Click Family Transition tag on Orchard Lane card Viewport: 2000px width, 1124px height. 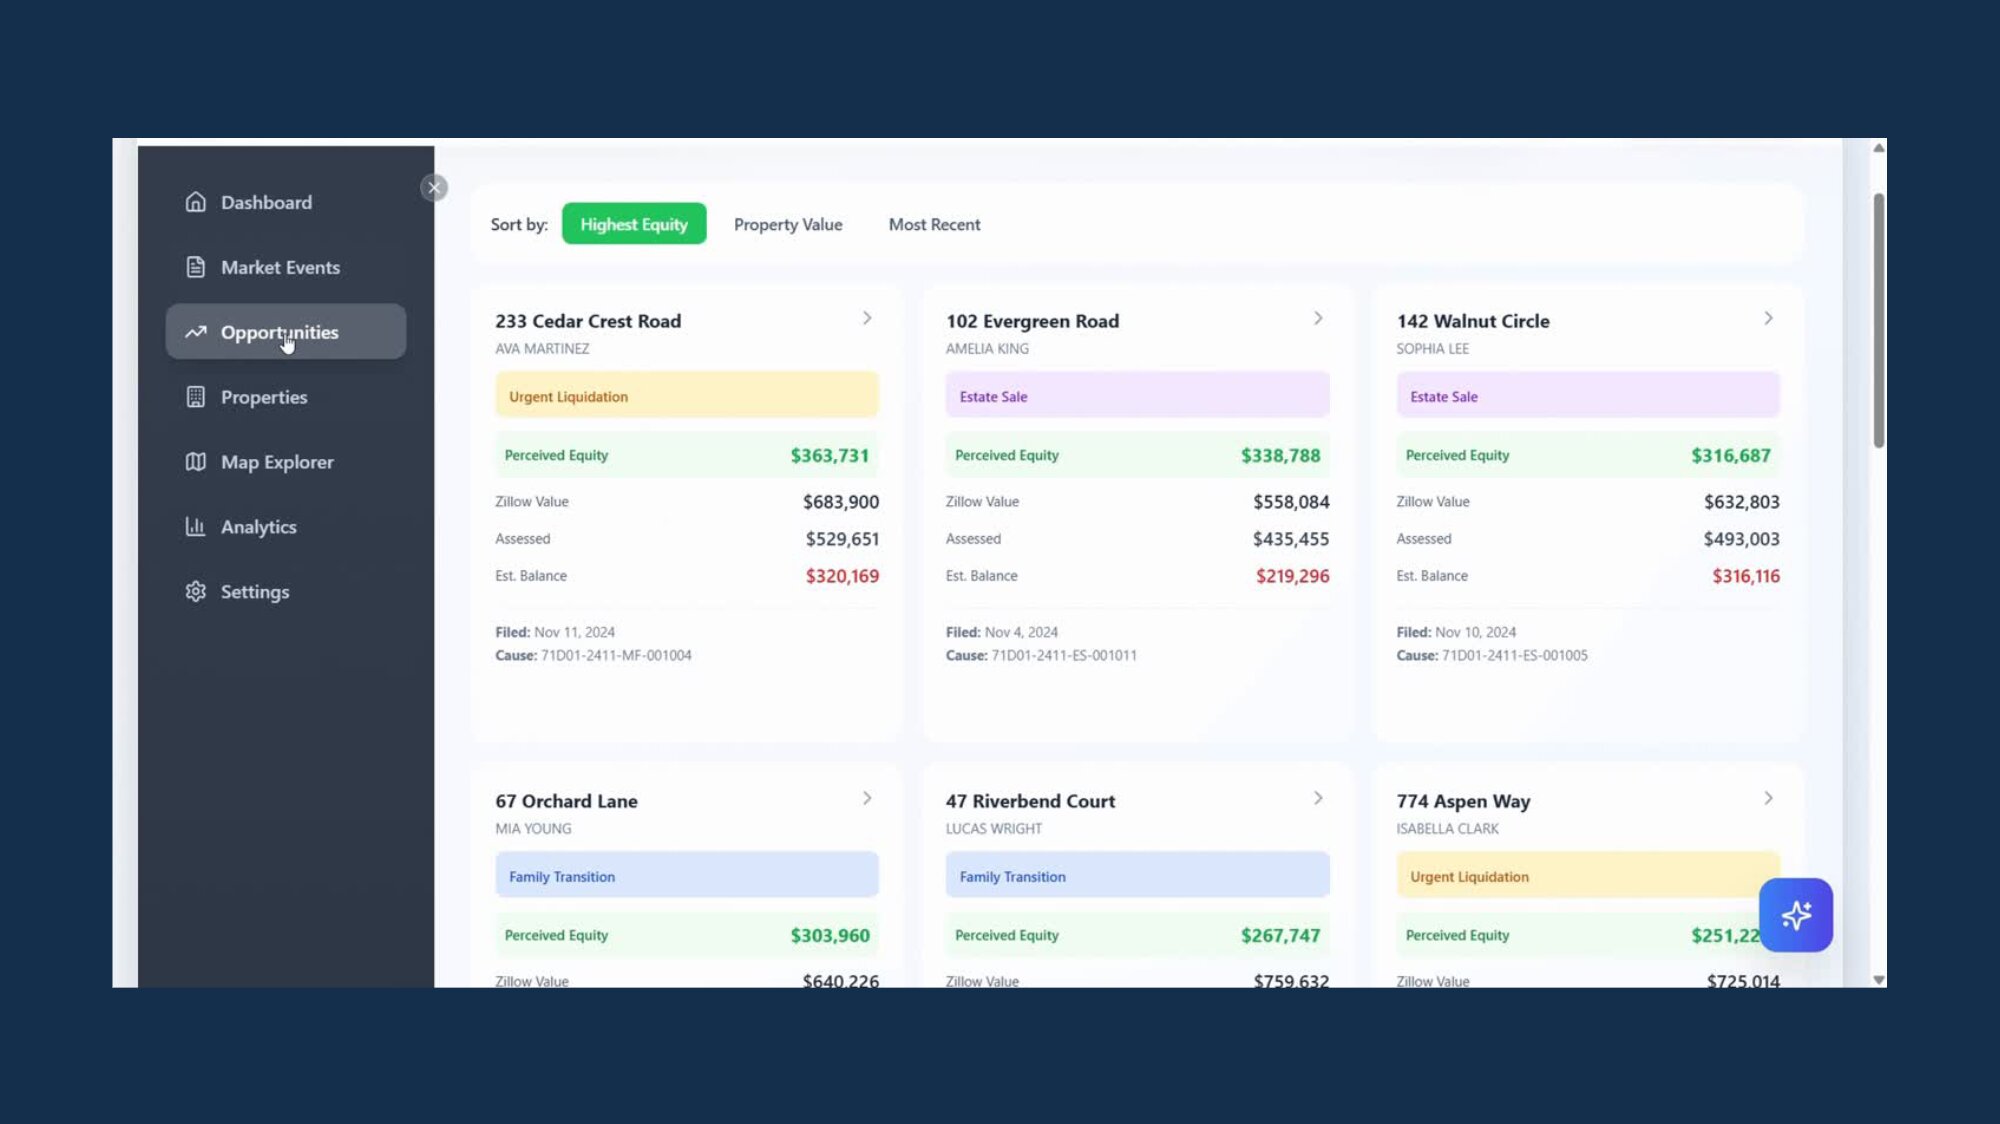(687, 876)
